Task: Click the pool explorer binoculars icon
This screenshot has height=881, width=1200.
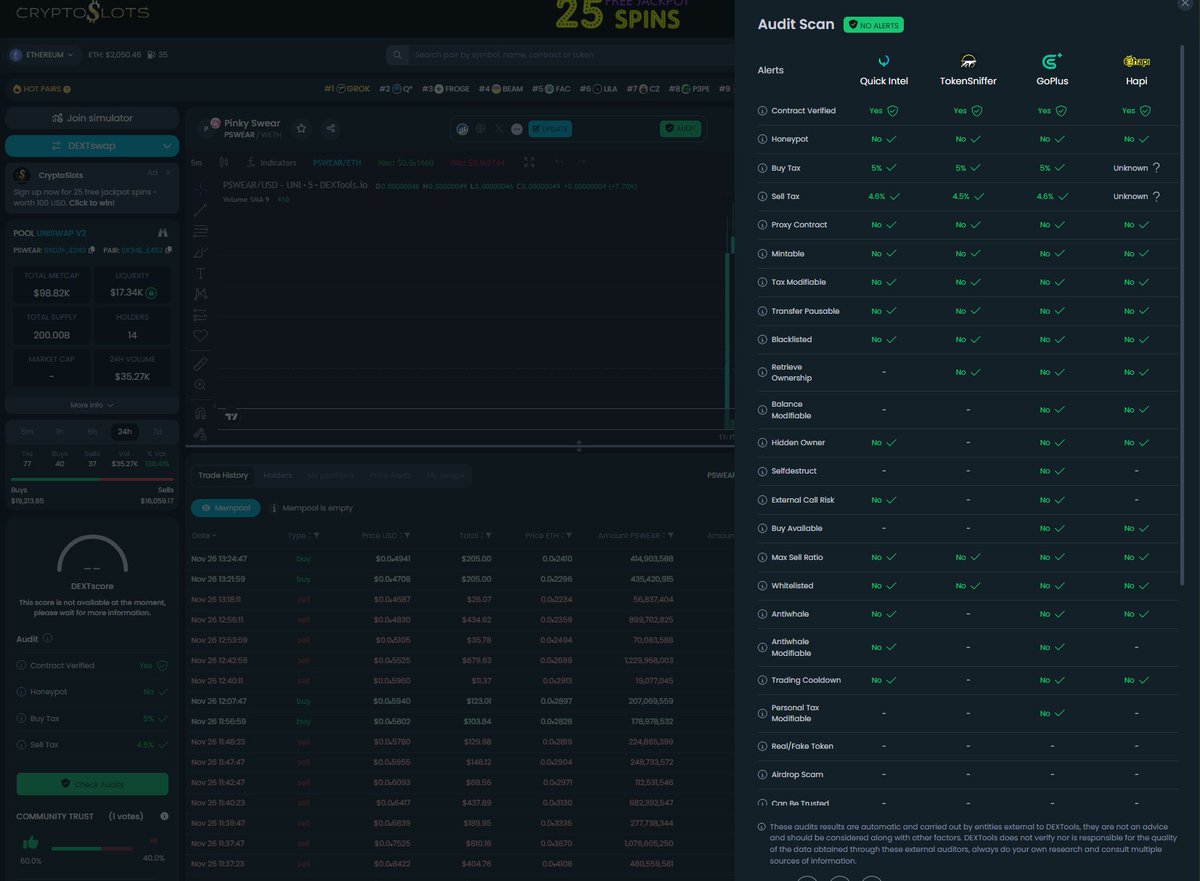Action: pyautogui.click(x=163, y=233)
